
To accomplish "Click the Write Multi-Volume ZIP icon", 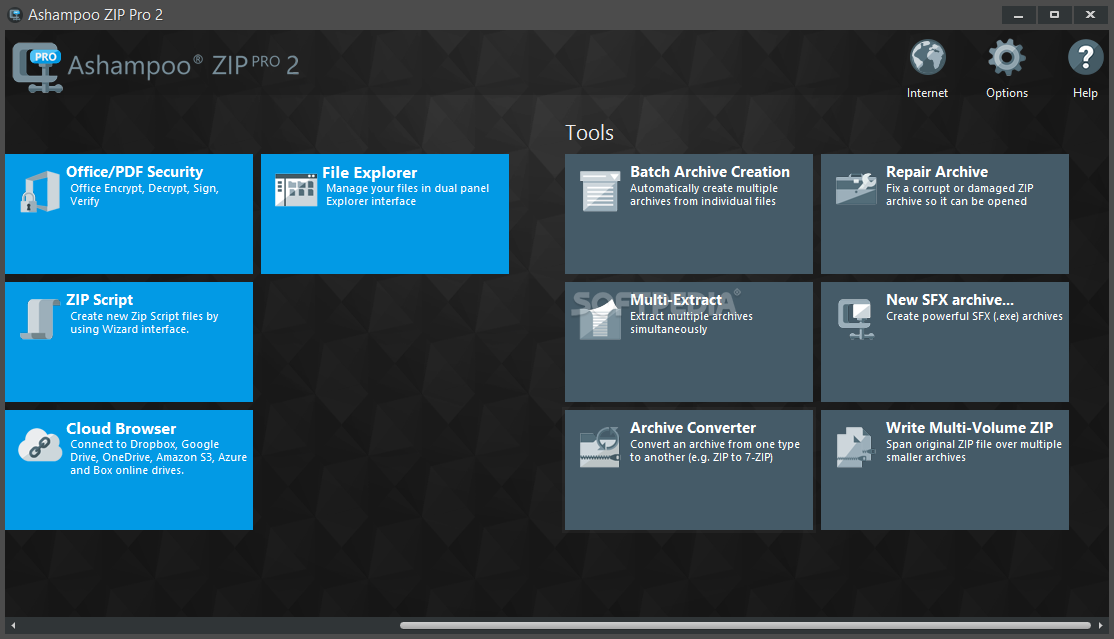I will (x=854, y=447).
